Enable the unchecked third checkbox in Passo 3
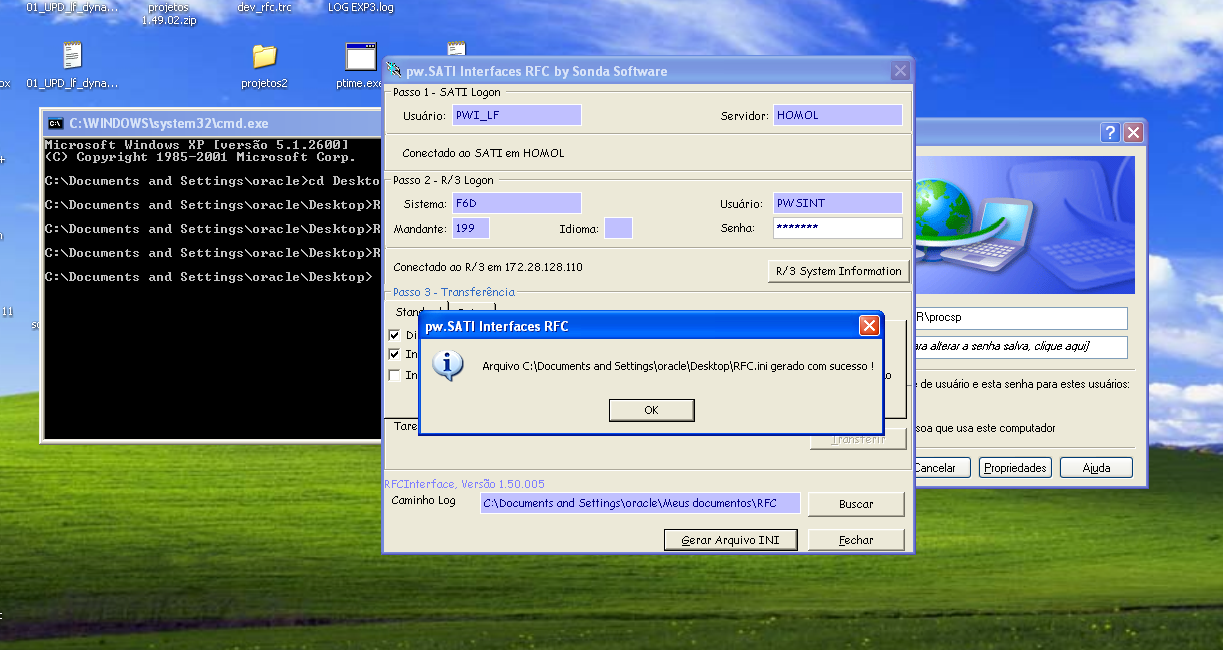The height and width of the screenshot is (650, 1223). point(394,375)
